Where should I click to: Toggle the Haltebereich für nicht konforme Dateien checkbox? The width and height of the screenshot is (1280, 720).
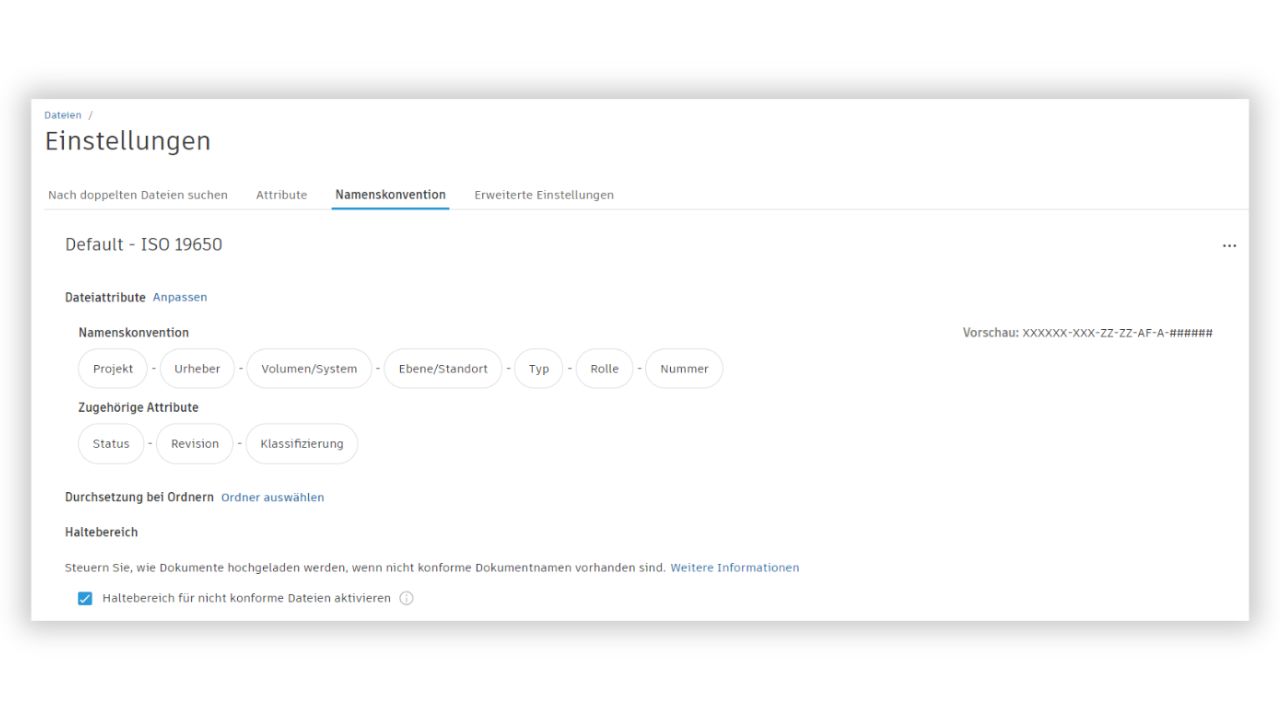pyautogui.click(x=85, y=598)
